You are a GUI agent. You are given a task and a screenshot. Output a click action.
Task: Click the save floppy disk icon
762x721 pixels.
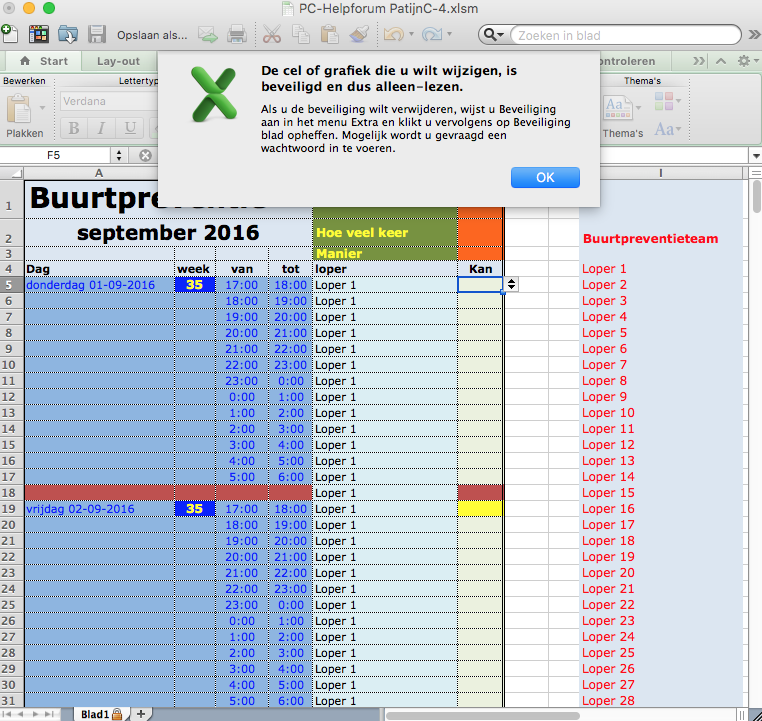click(x=97, y=34)
